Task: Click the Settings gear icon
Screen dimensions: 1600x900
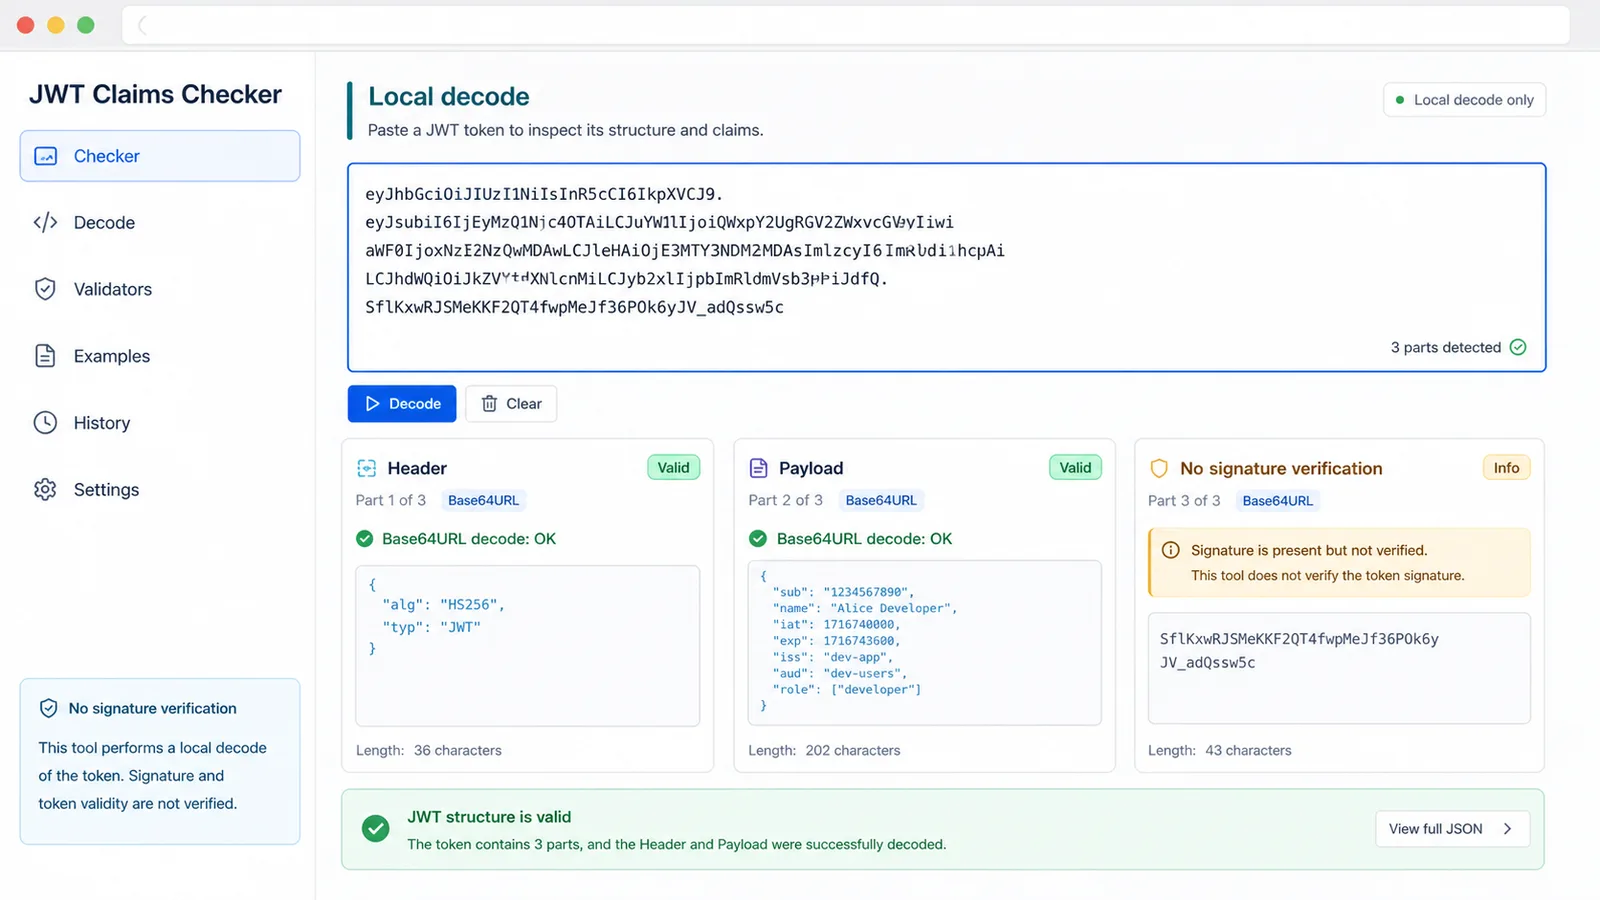Action: click(45, 489)
